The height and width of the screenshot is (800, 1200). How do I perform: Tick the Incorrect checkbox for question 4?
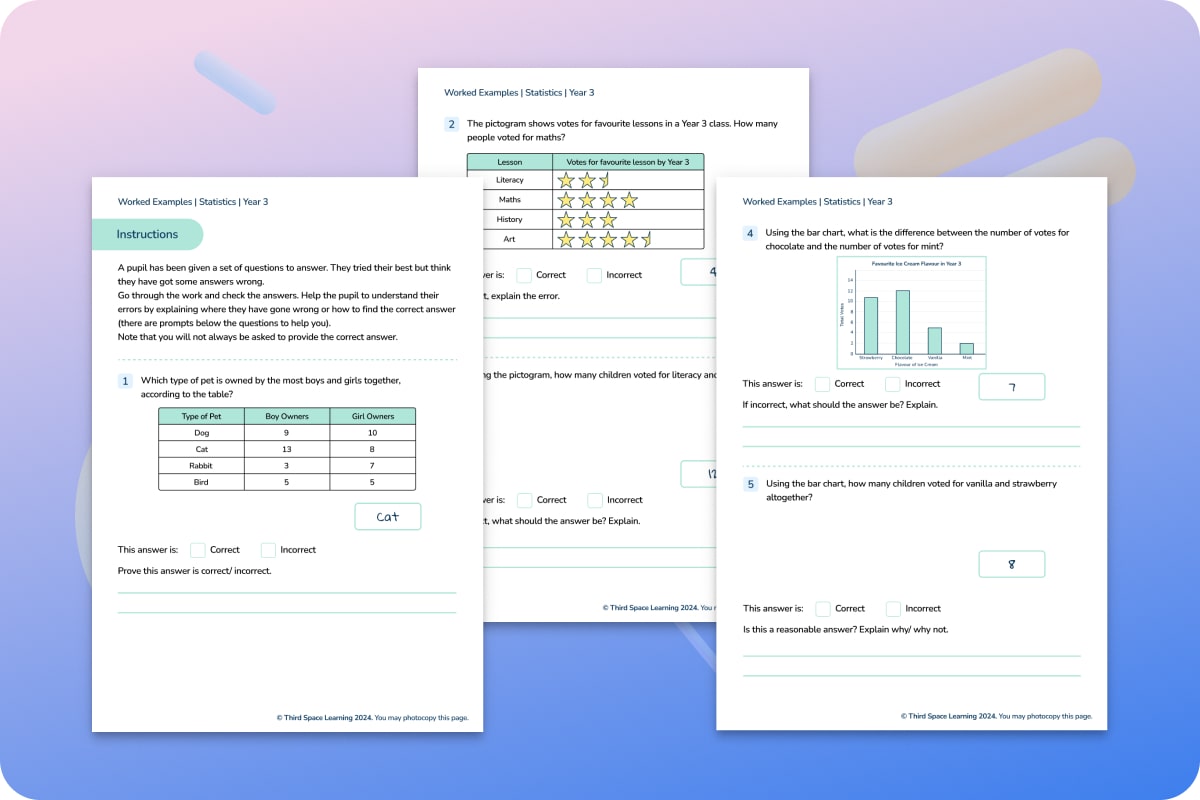893,384
